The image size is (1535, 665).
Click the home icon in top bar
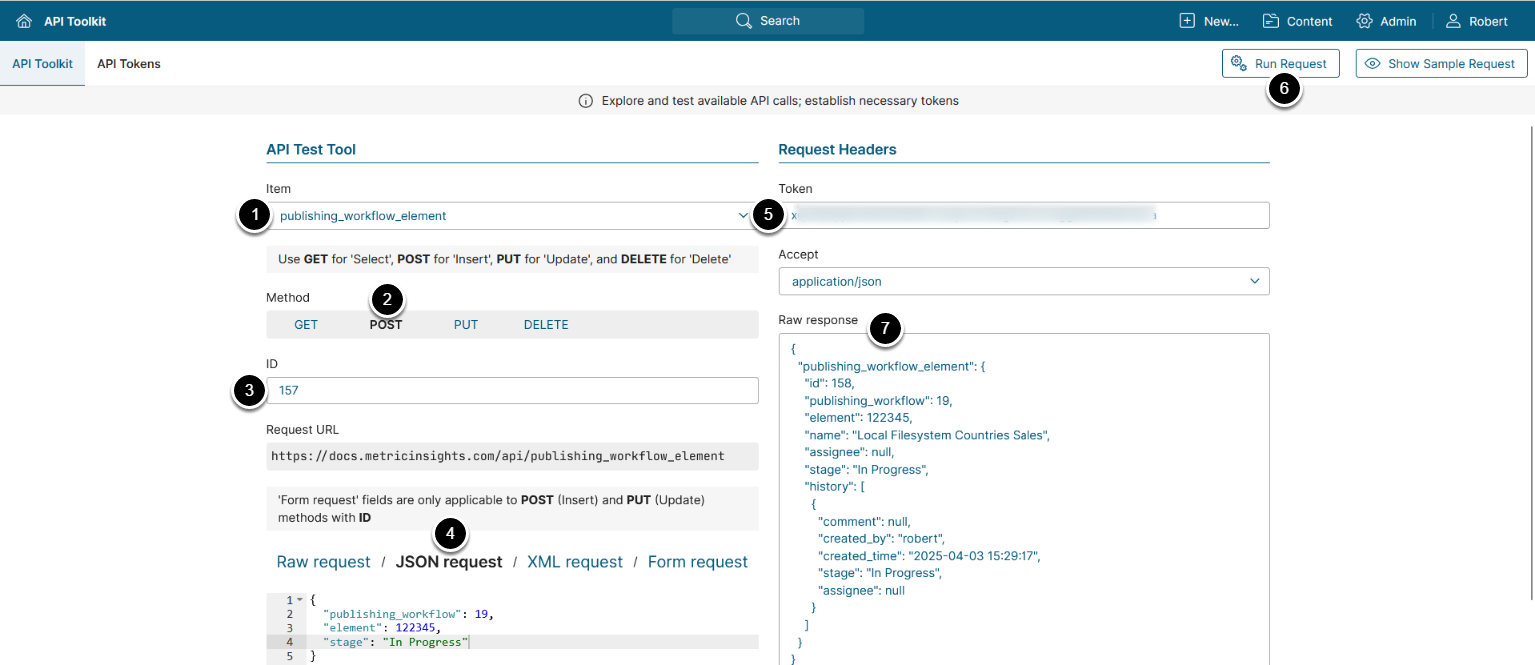click(x=24, y=21)
